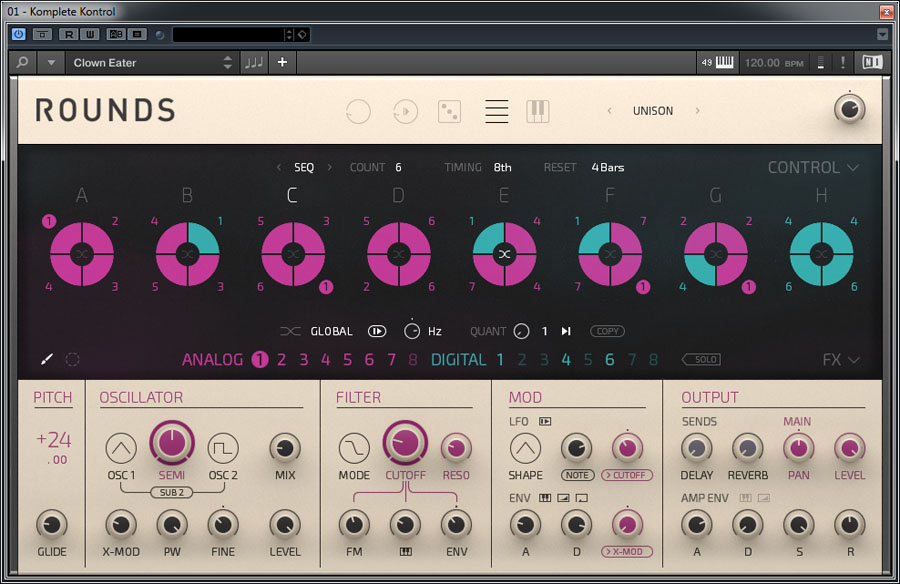900x584 pixels.
Task: Select the list view icon with horizontal lines
Action: [496, 111]
